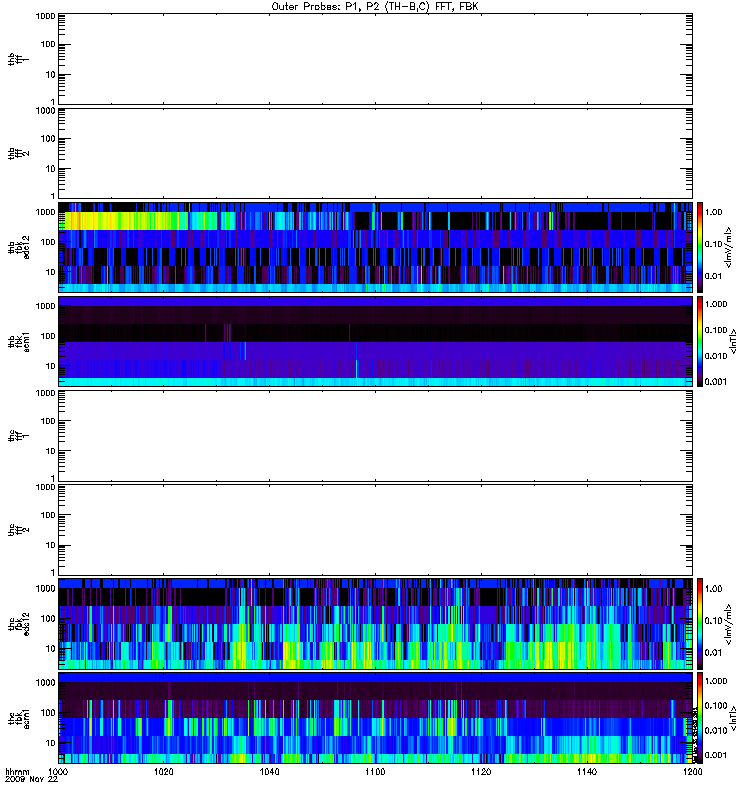The height and width of the screenshot is (800, 750).
Task: Click the empty thc fff 2 plot area
Action: click(375, 530)
